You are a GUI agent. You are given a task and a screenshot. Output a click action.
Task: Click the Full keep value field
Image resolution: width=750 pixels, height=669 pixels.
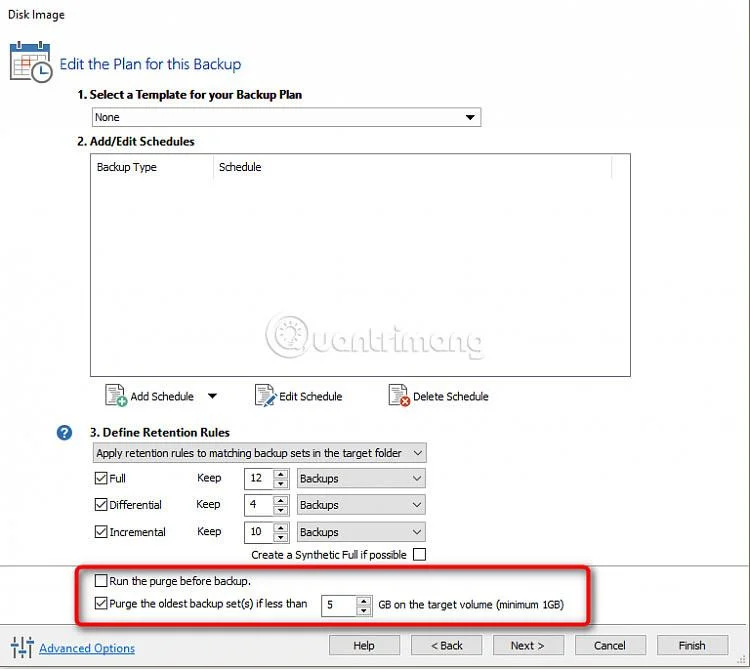click(x=259, y=478)
